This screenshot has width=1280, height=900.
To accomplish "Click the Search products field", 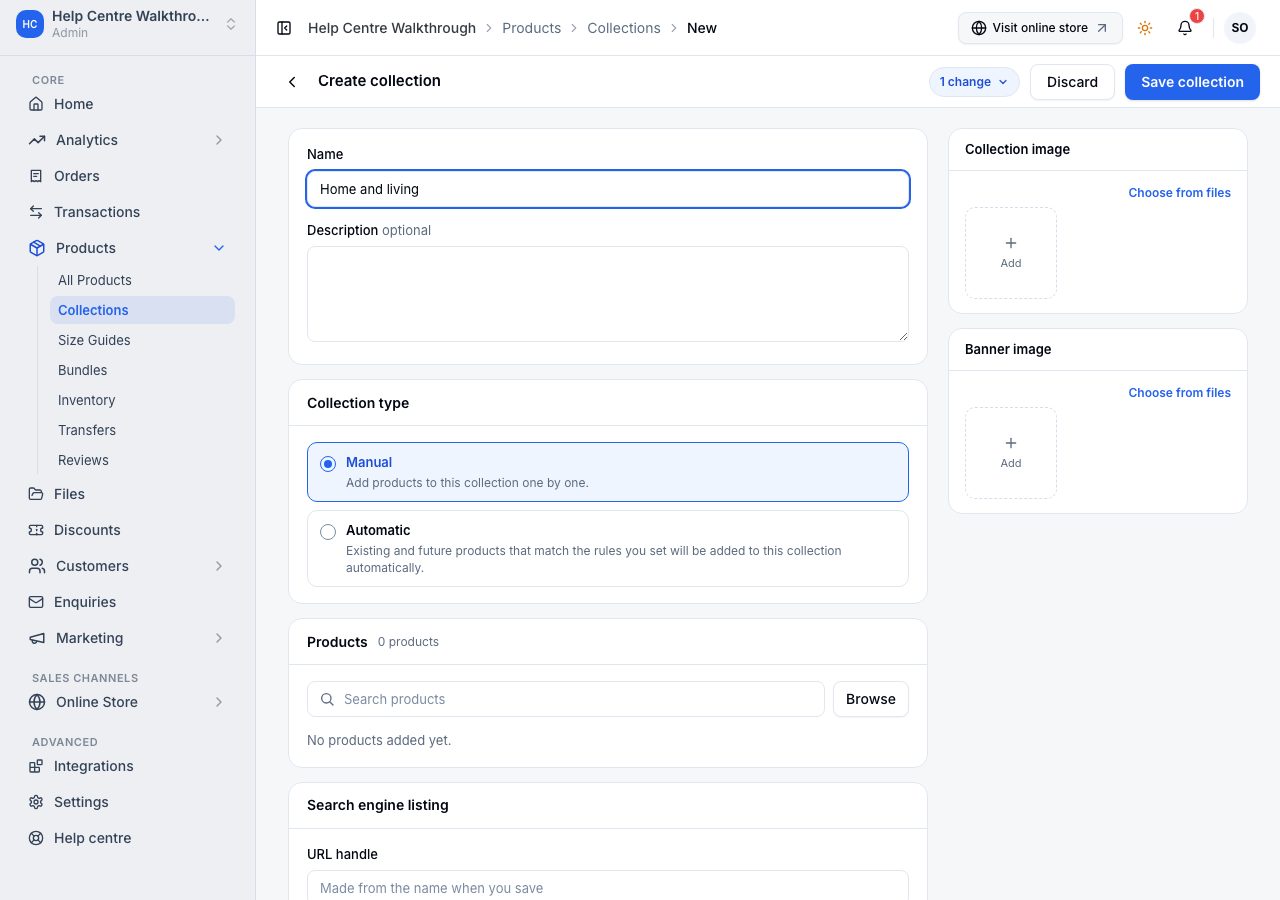I will 566,699.
